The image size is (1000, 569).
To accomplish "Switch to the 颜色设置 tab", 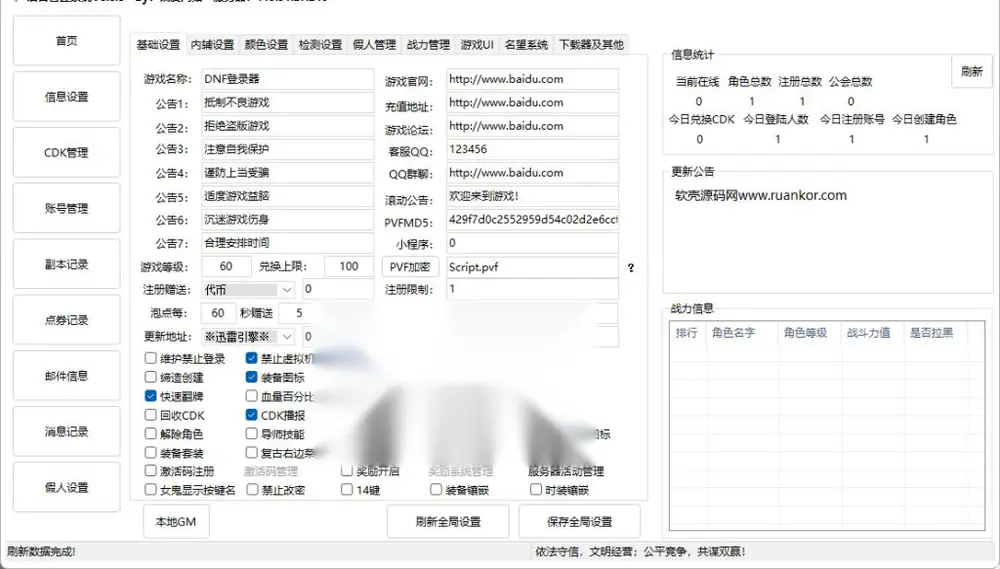I will pos(266,45).
